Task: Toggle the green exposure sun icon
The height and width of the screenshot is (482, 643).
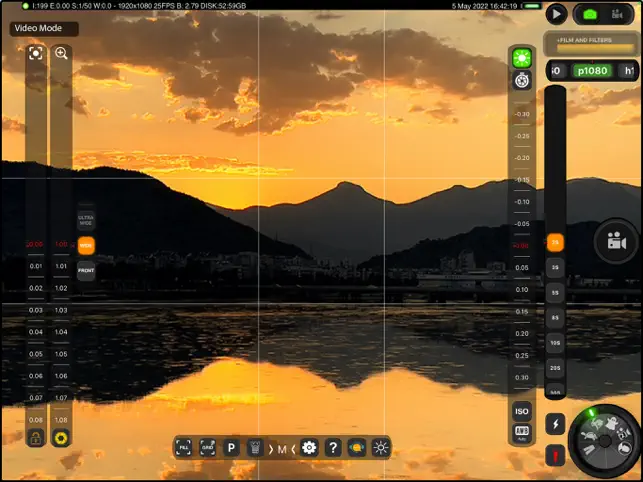Action: click(x=522, y=58)
